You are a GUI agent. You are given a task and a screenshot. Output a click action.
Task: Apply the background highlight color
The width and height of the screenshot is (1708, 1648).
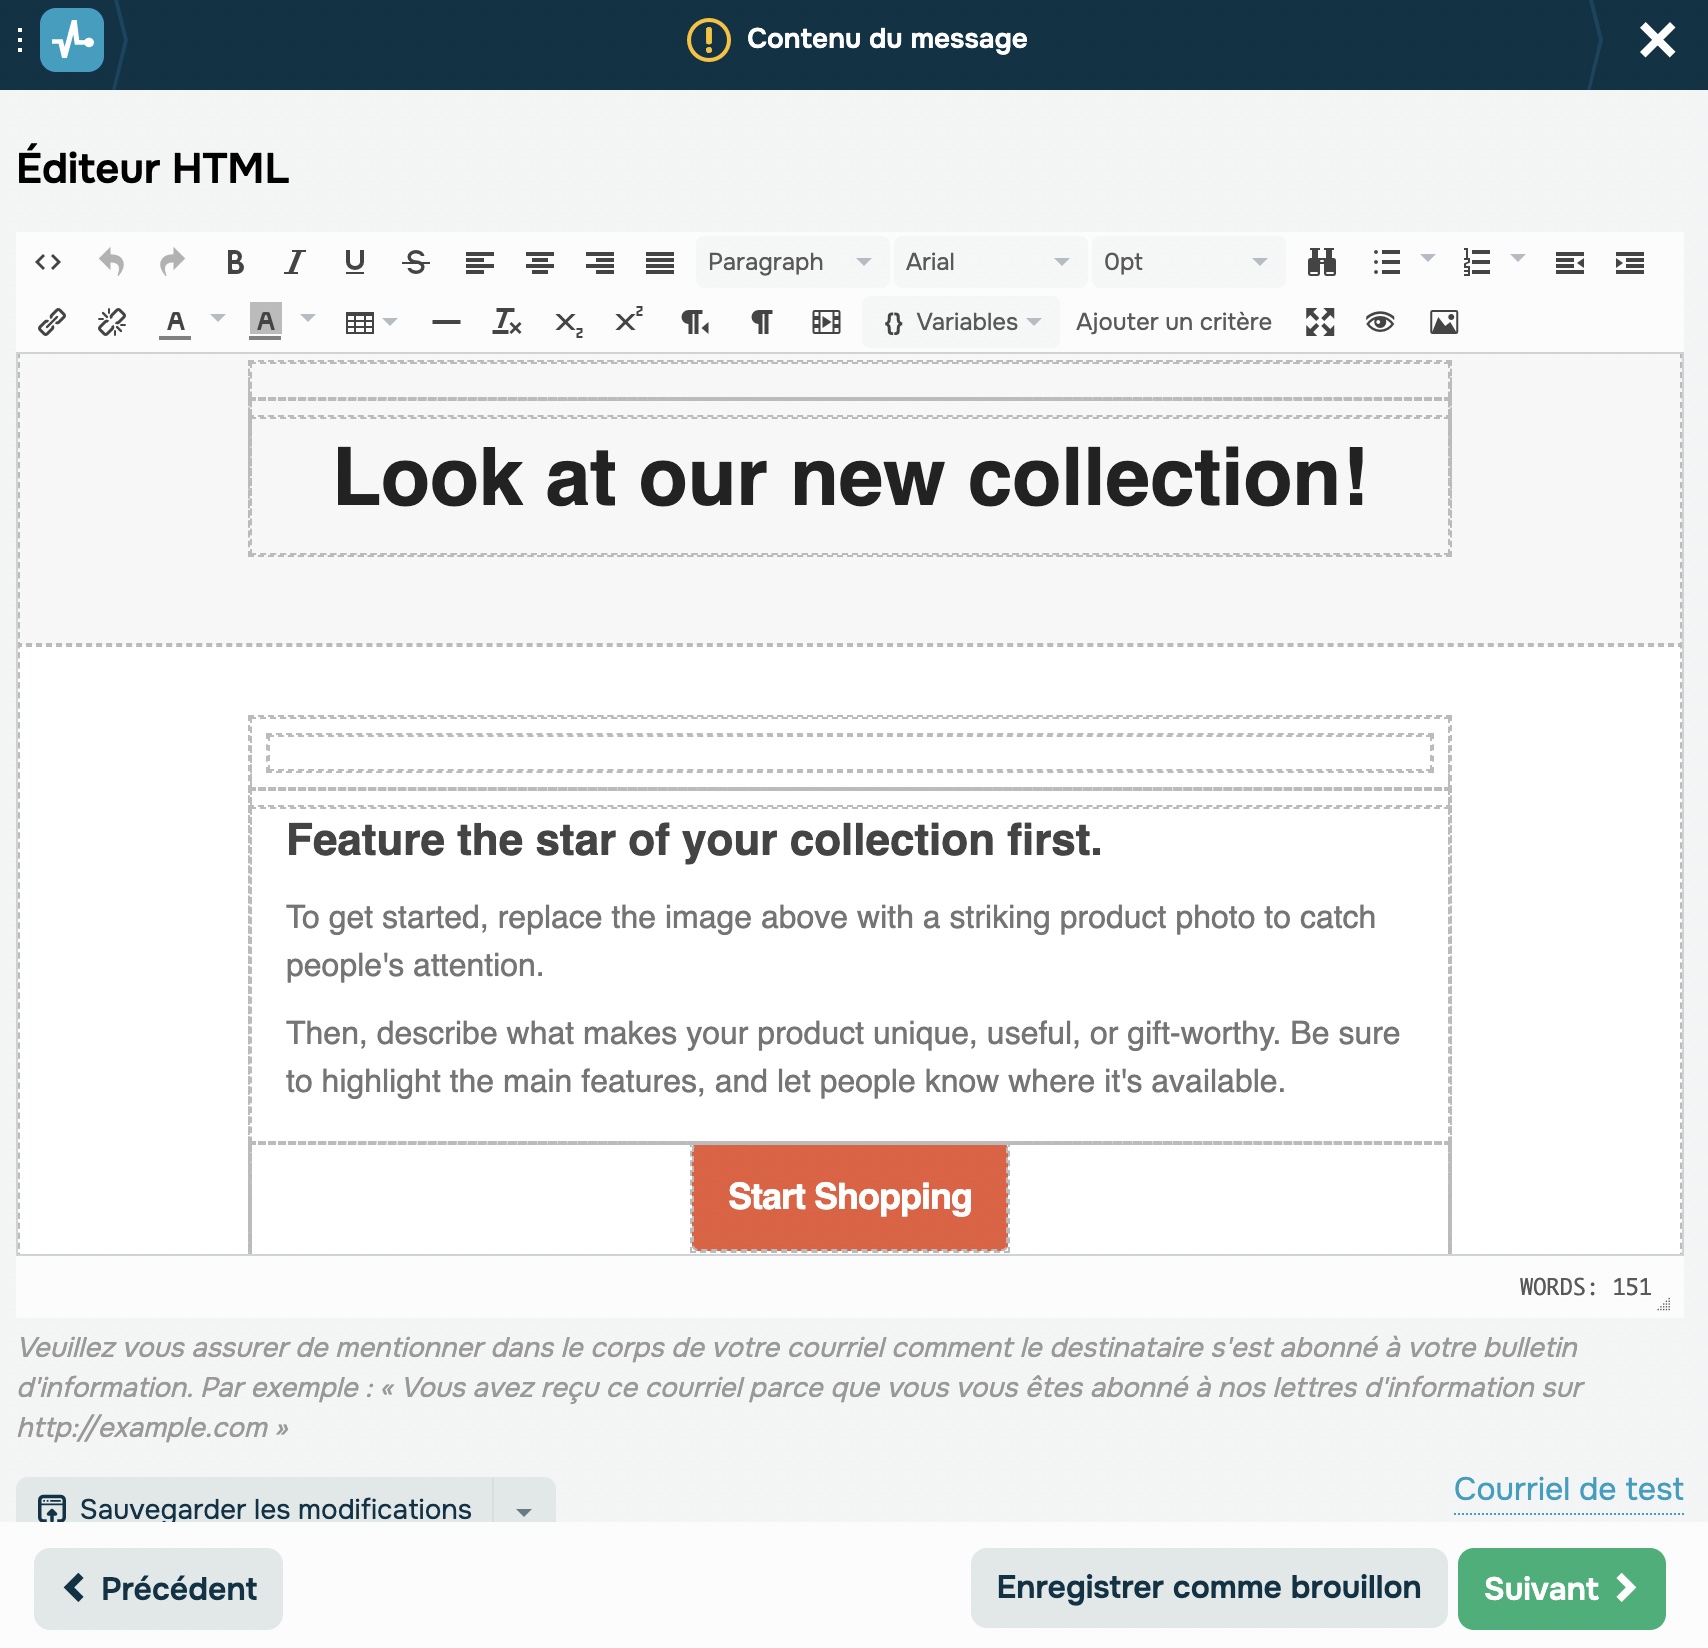265,322
